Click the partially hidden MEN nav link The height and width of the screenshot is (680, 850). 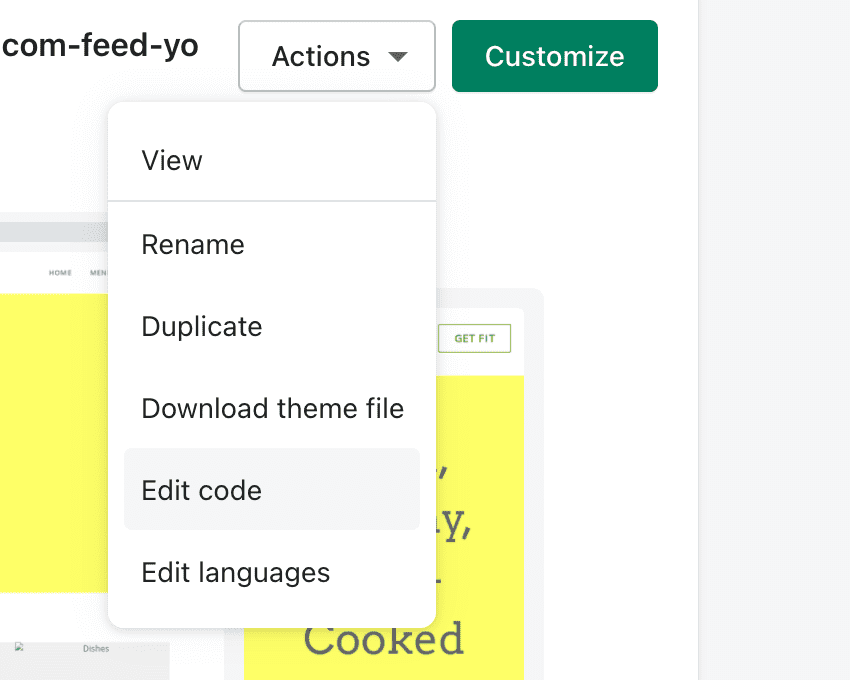(x=99, y=273)
